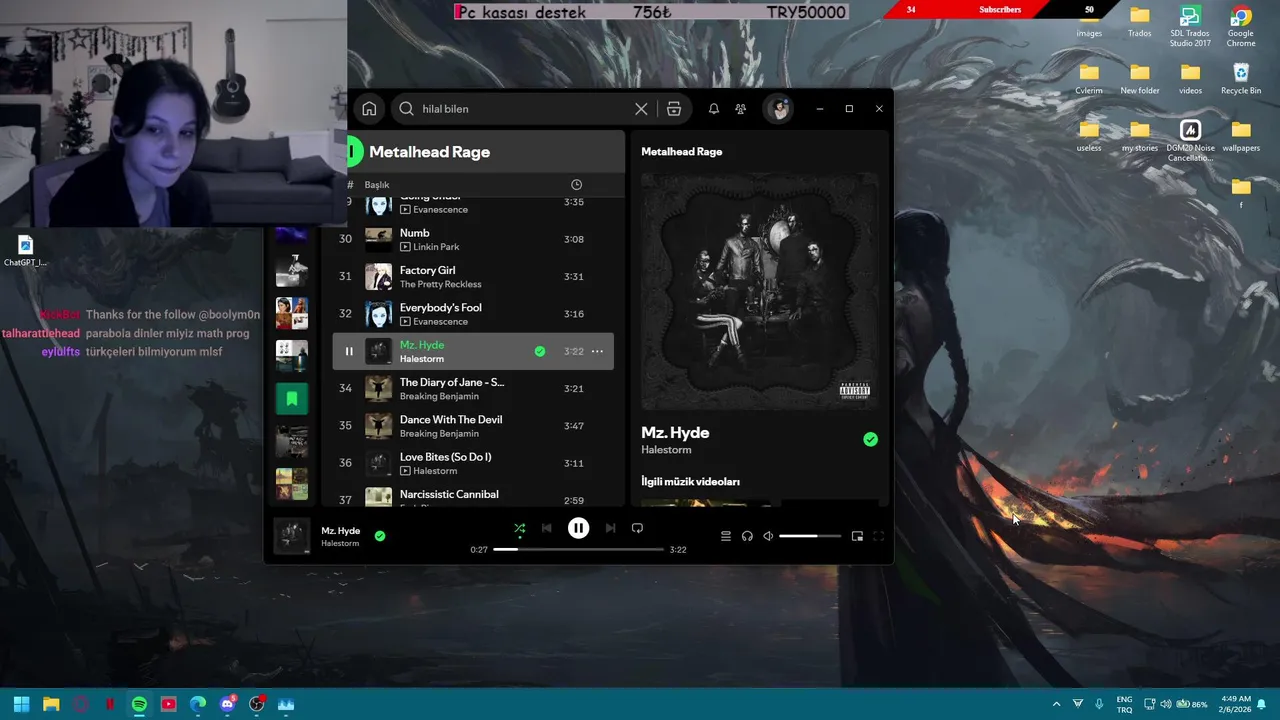This screenshot has width=1280, height=720.
Task: Open Netflix from the taskbar
Action: [110, 704]
